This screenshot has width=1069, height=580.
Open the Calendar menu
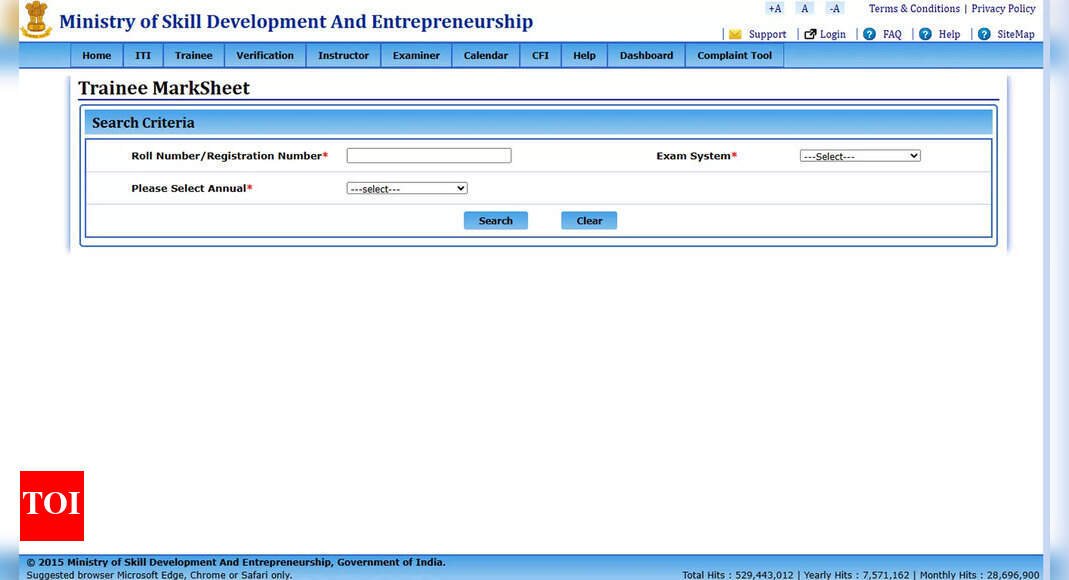pyautogui.click(x=486, y=55)
